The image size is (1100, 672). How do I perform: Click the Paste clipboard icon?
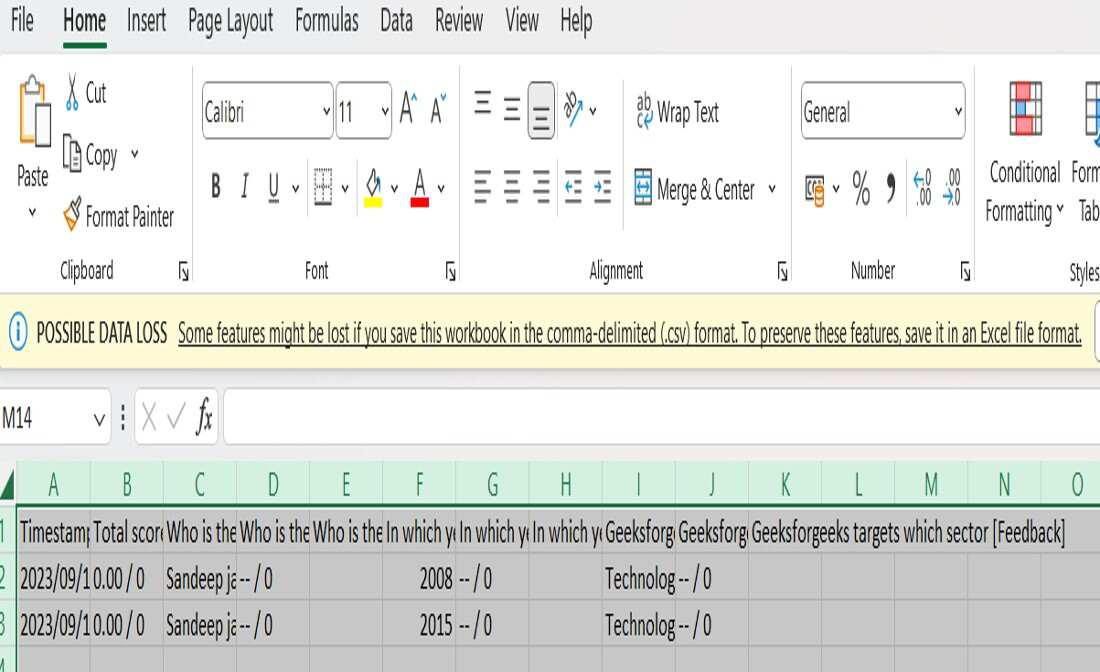click(x=34, y=111)
